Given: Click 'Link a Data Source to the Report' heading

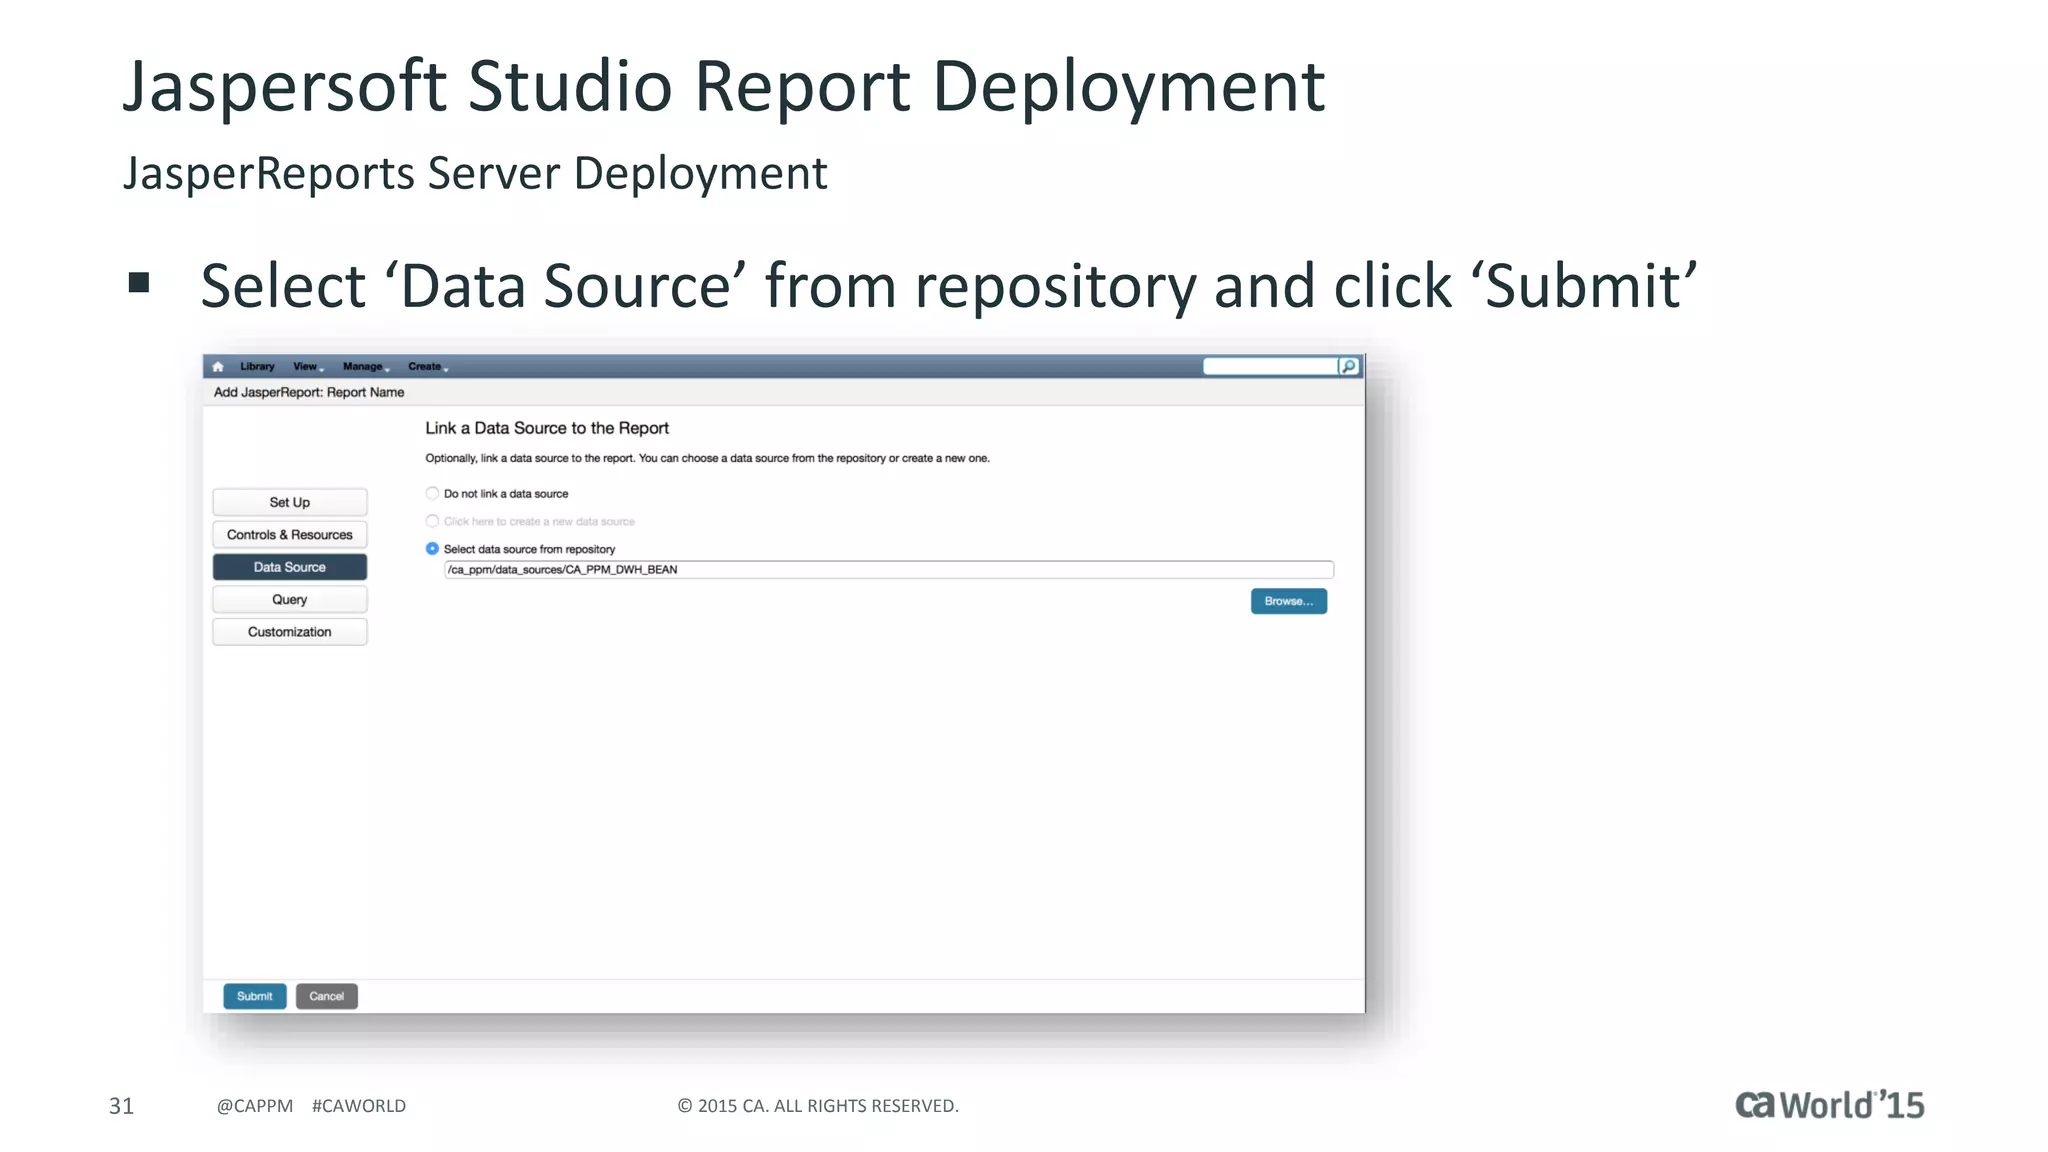Looking at the screenshot, I should [547, 428].
